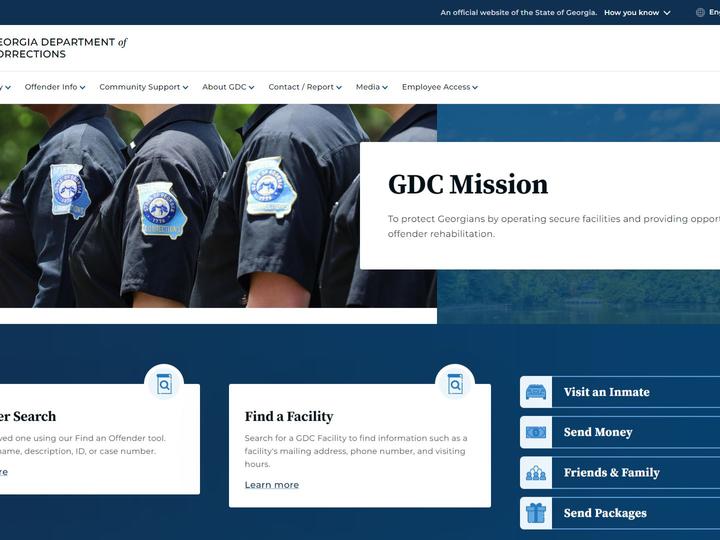Click the people icon beside Friends & Family
This screenshot has height=540, width=720.
536,472
